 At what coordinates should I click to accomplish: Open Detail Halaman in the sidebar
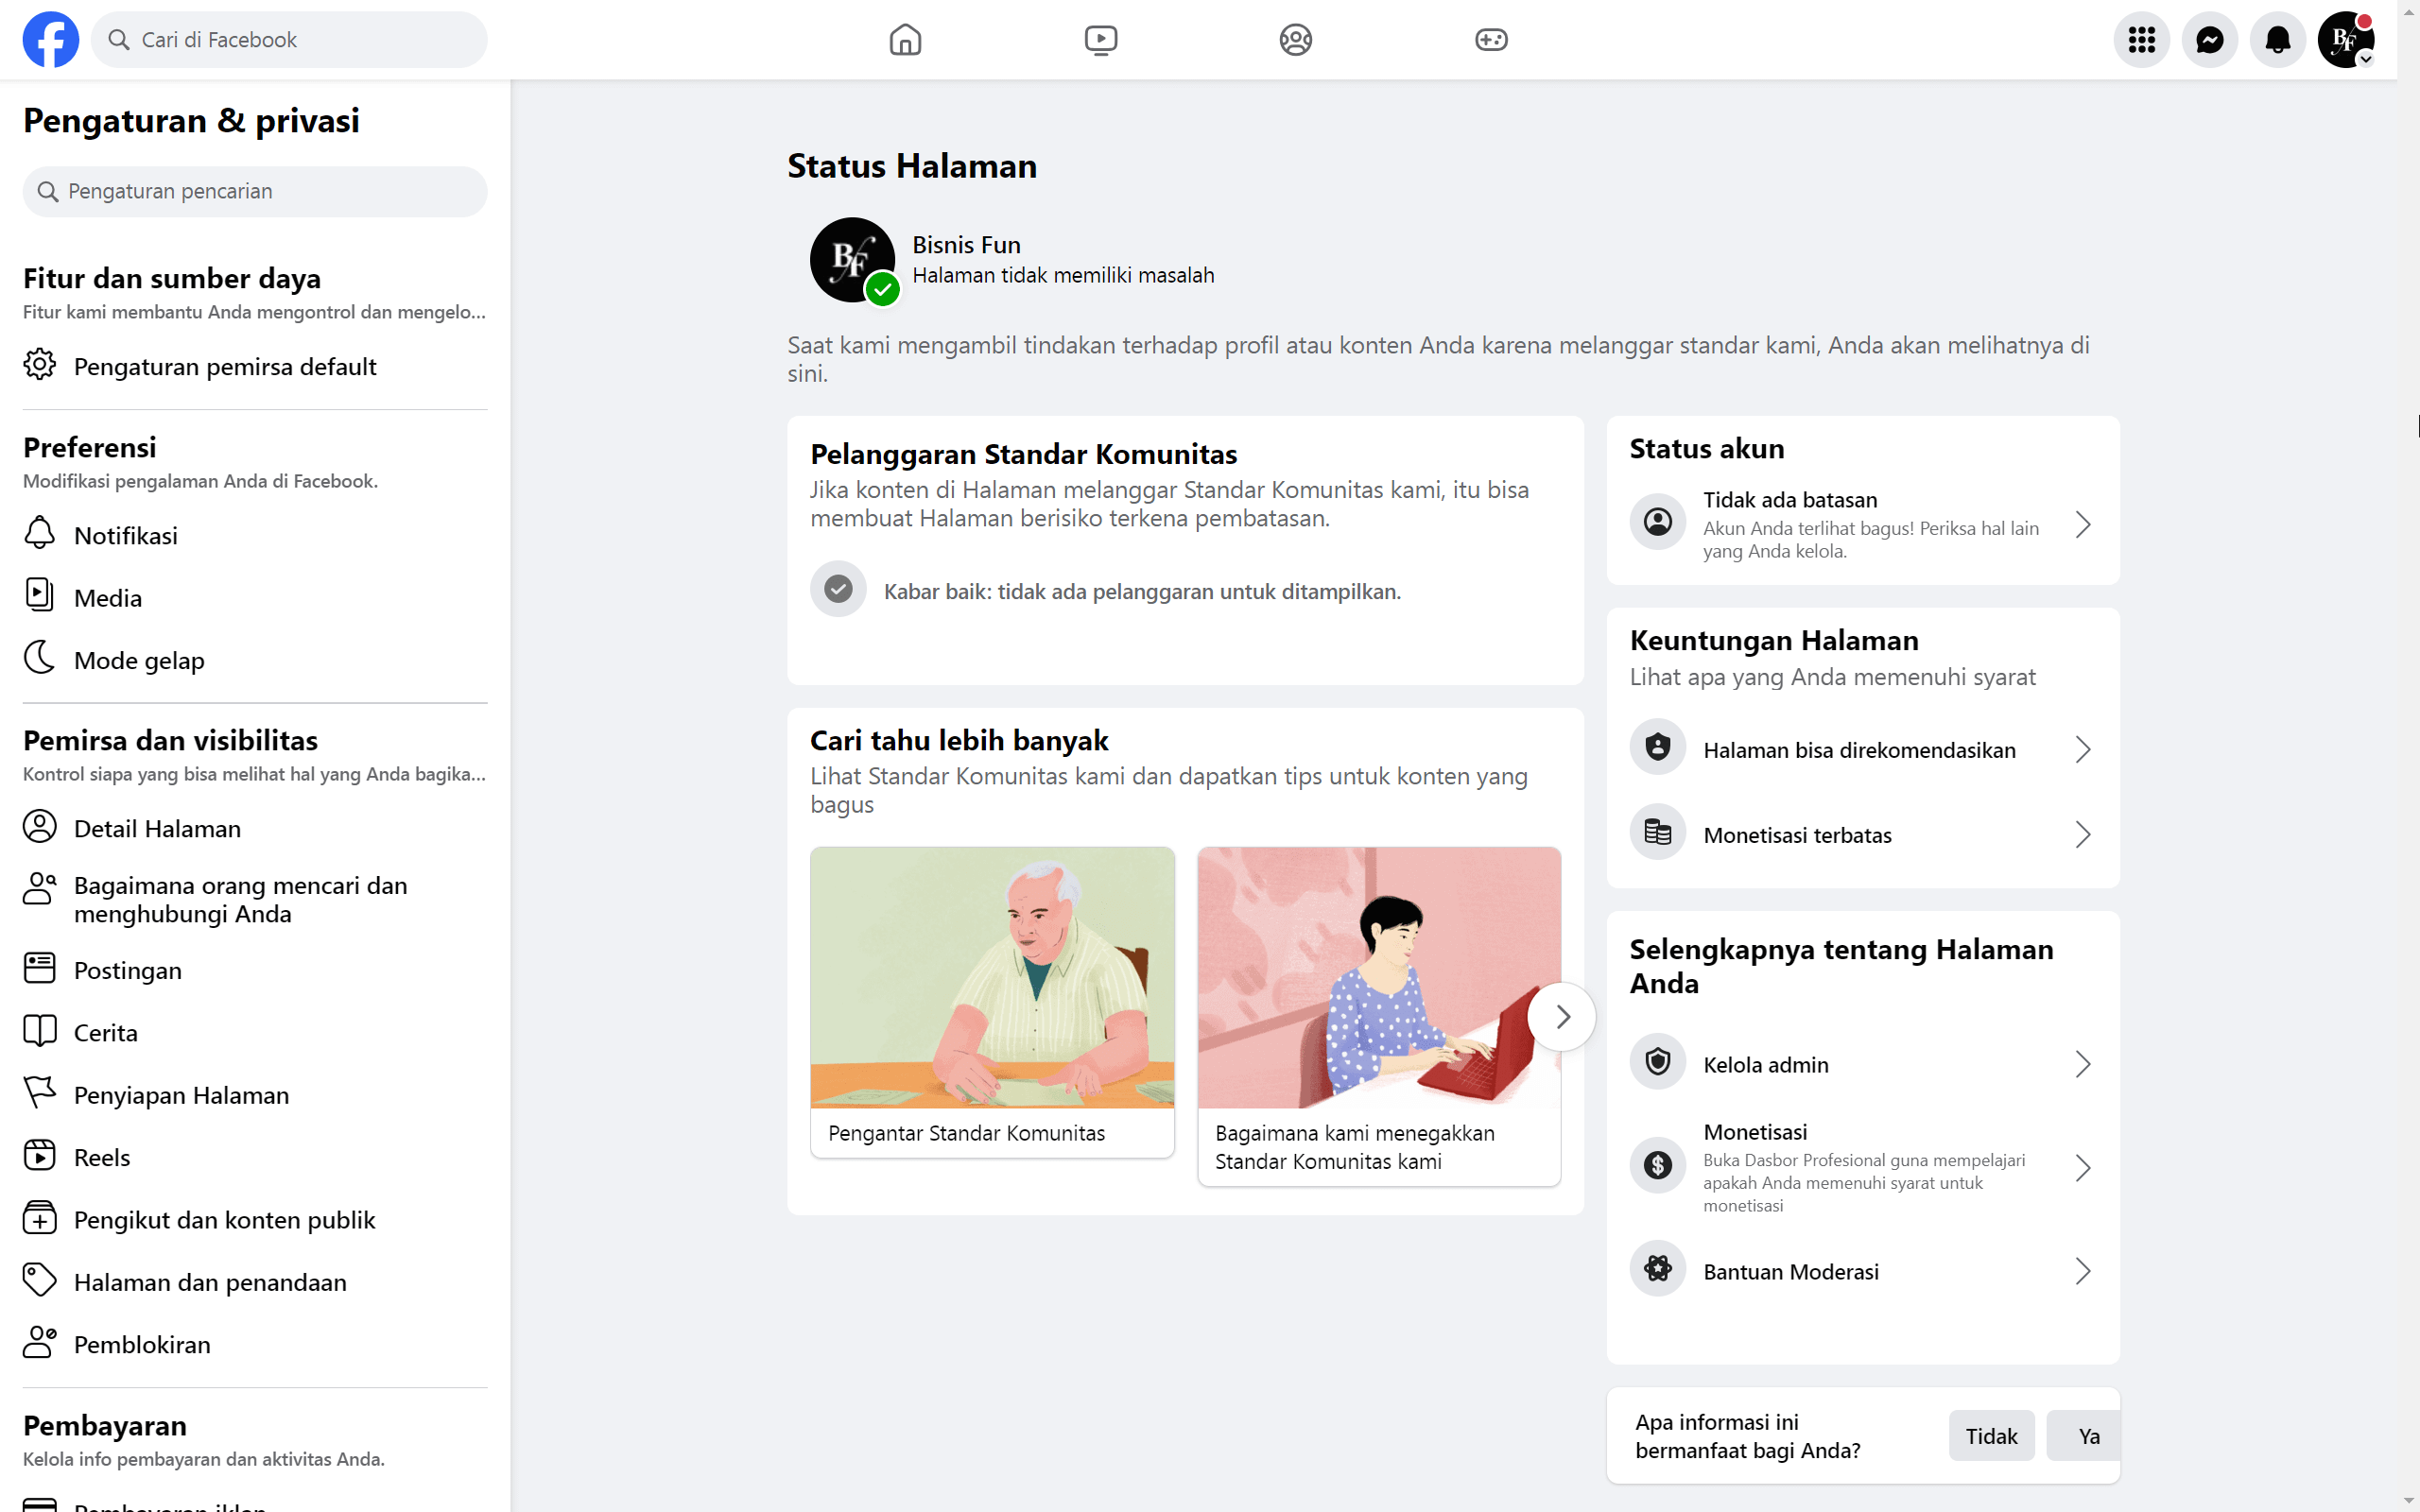156,827
